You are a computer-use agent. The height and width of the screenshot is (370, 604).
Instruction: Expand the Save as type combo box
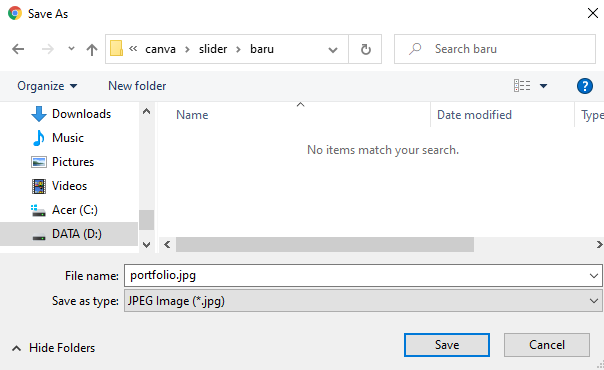coord(363,301)
